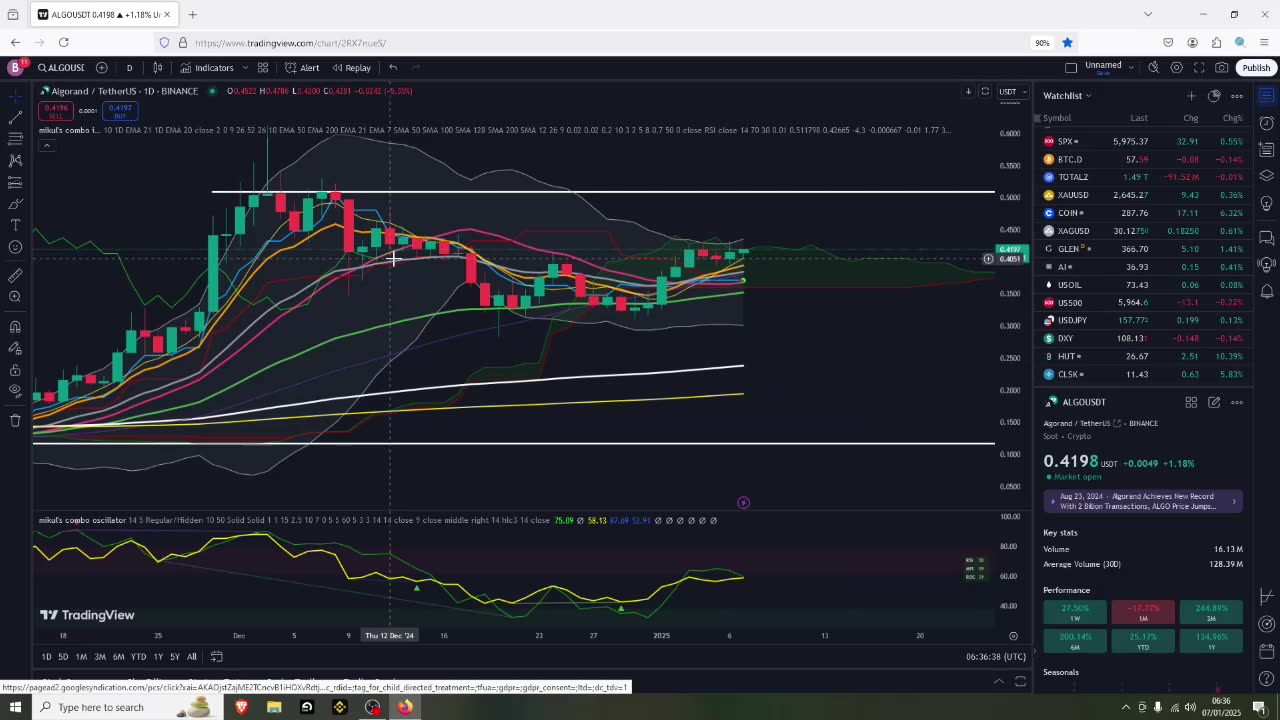Click the 06:36:38 (UTC) timezone selector

click(x=996, y=657)
